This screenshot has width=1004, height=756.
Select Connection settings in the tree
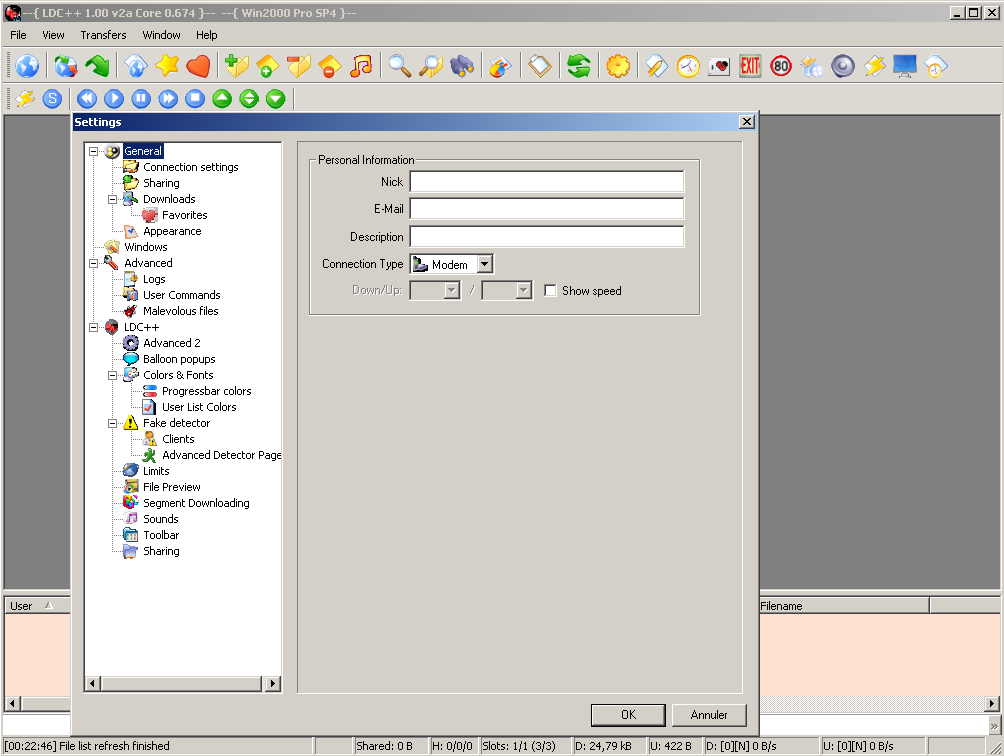coord(190,167)
